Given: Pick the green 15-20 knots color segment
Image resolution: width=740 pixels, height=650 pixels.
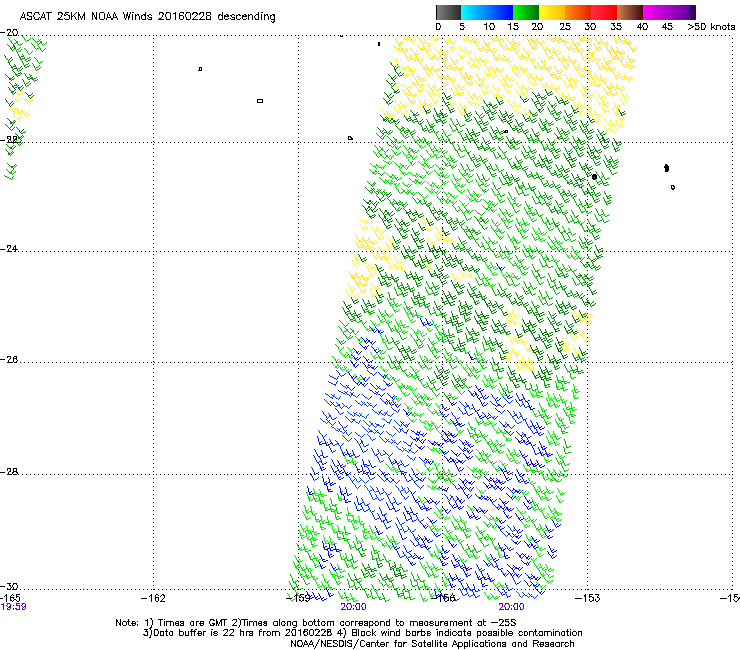Looking at the screenshot, I should (526, 12).
